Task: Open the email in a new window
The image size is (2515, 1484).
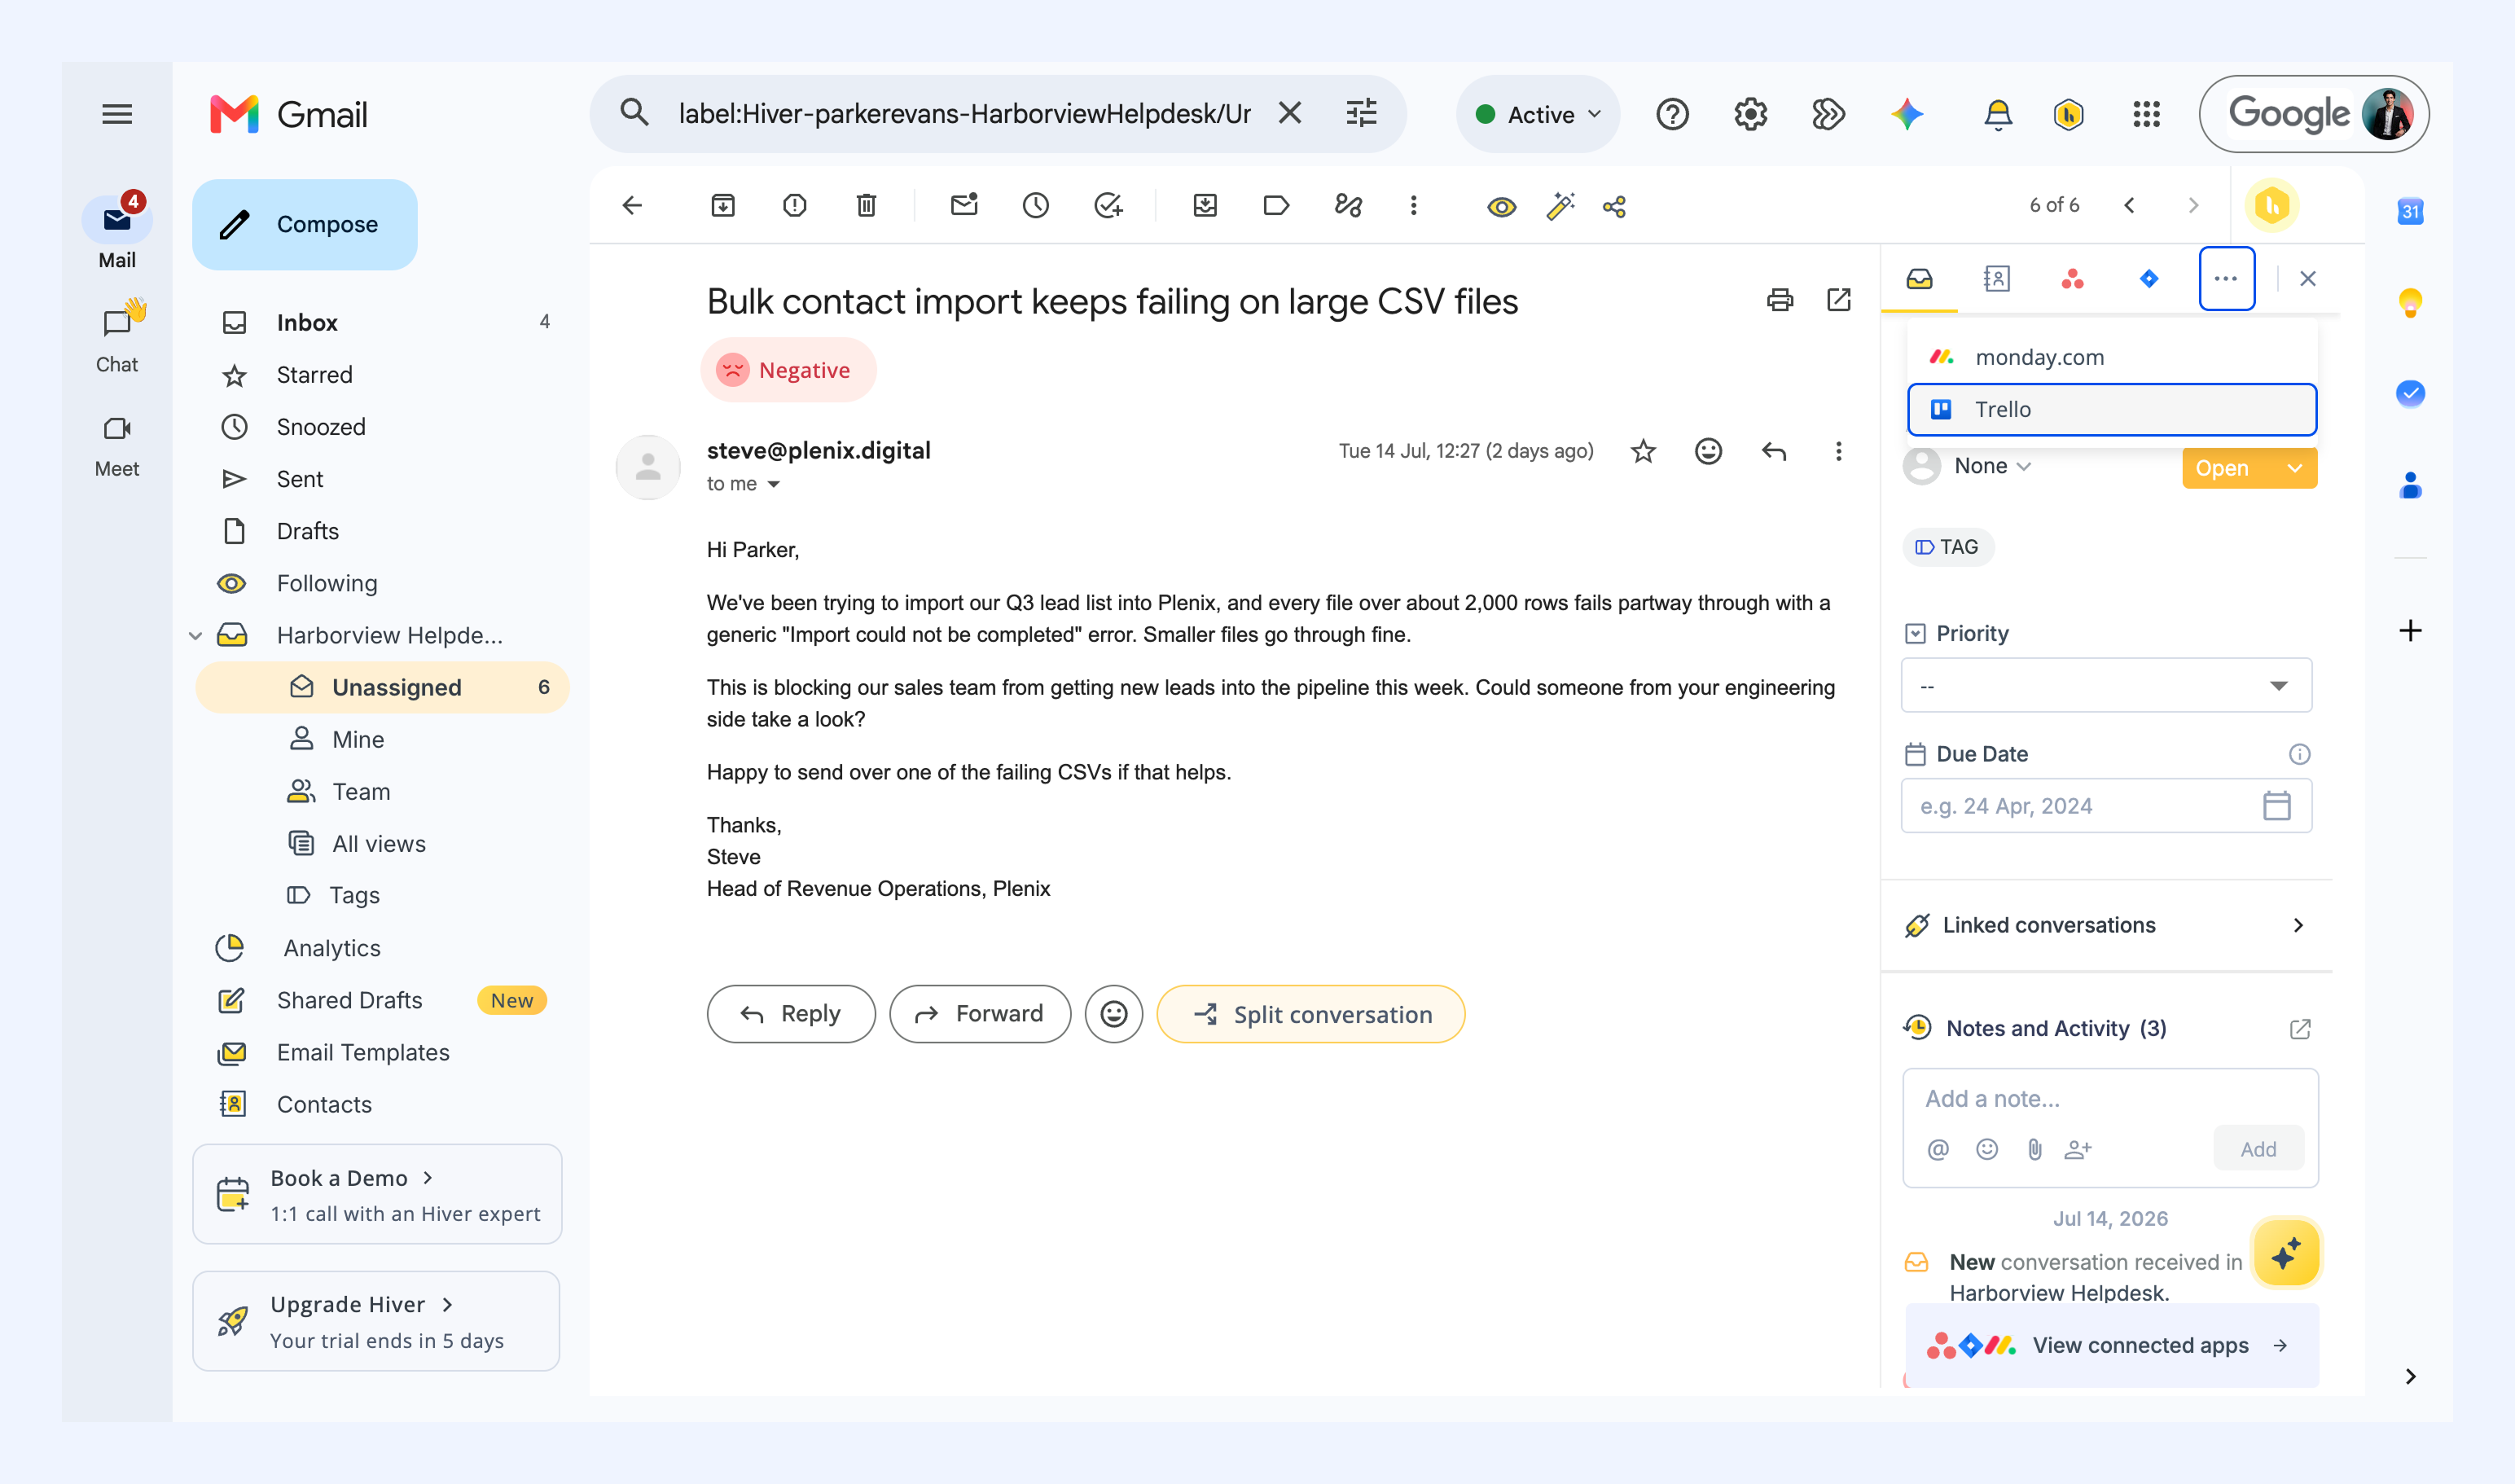Action: [x=1838, y=300]
